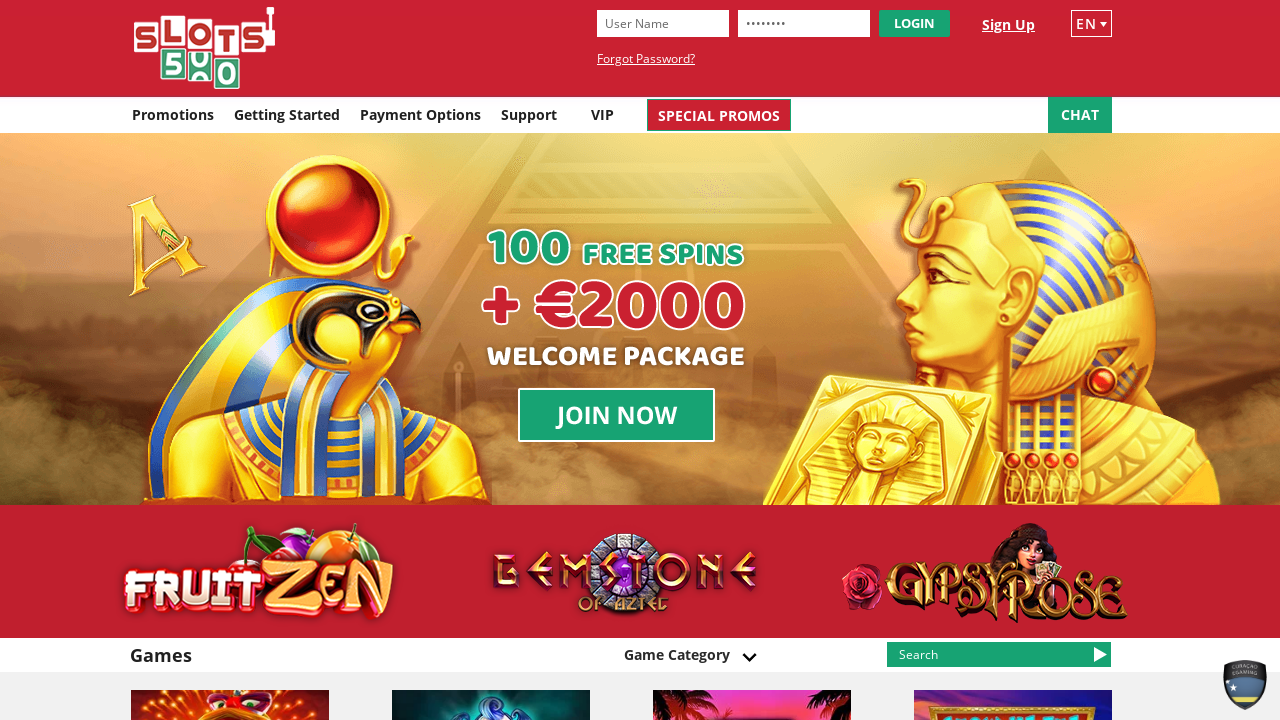This screenshot has height=720, width=1280.
Task: Click the SPECIAL PROMOS button
Action: [719, 115]
